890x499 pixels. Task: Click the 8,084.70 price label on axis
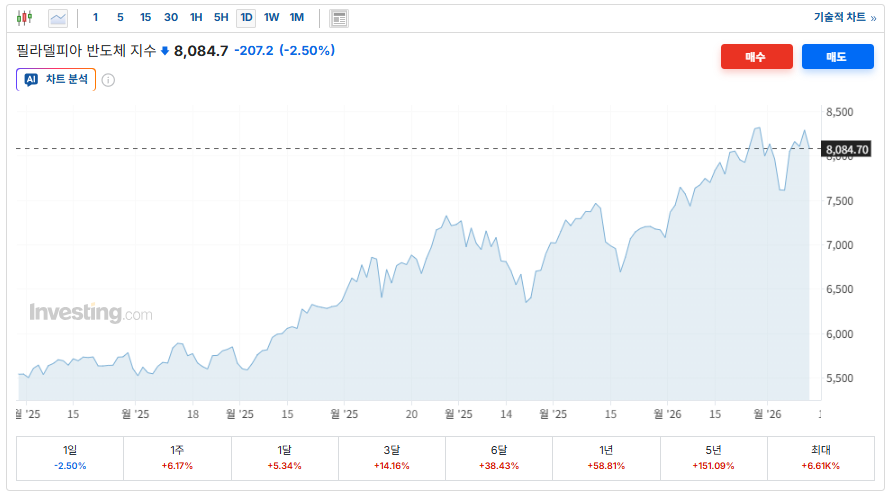coord(847,150)
